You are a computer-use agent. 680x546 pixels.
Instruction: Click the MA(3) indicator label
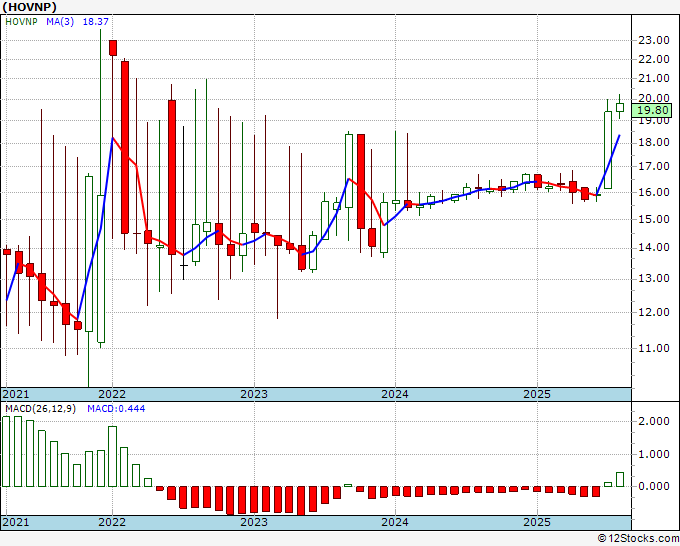[60, 21]
